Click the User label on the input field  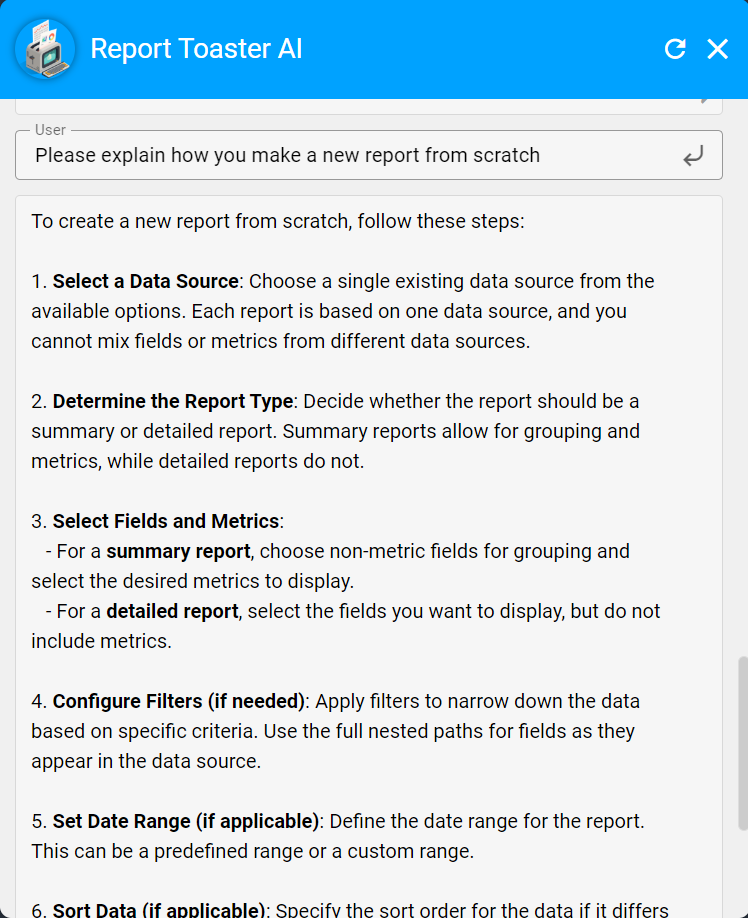[50, 130]
